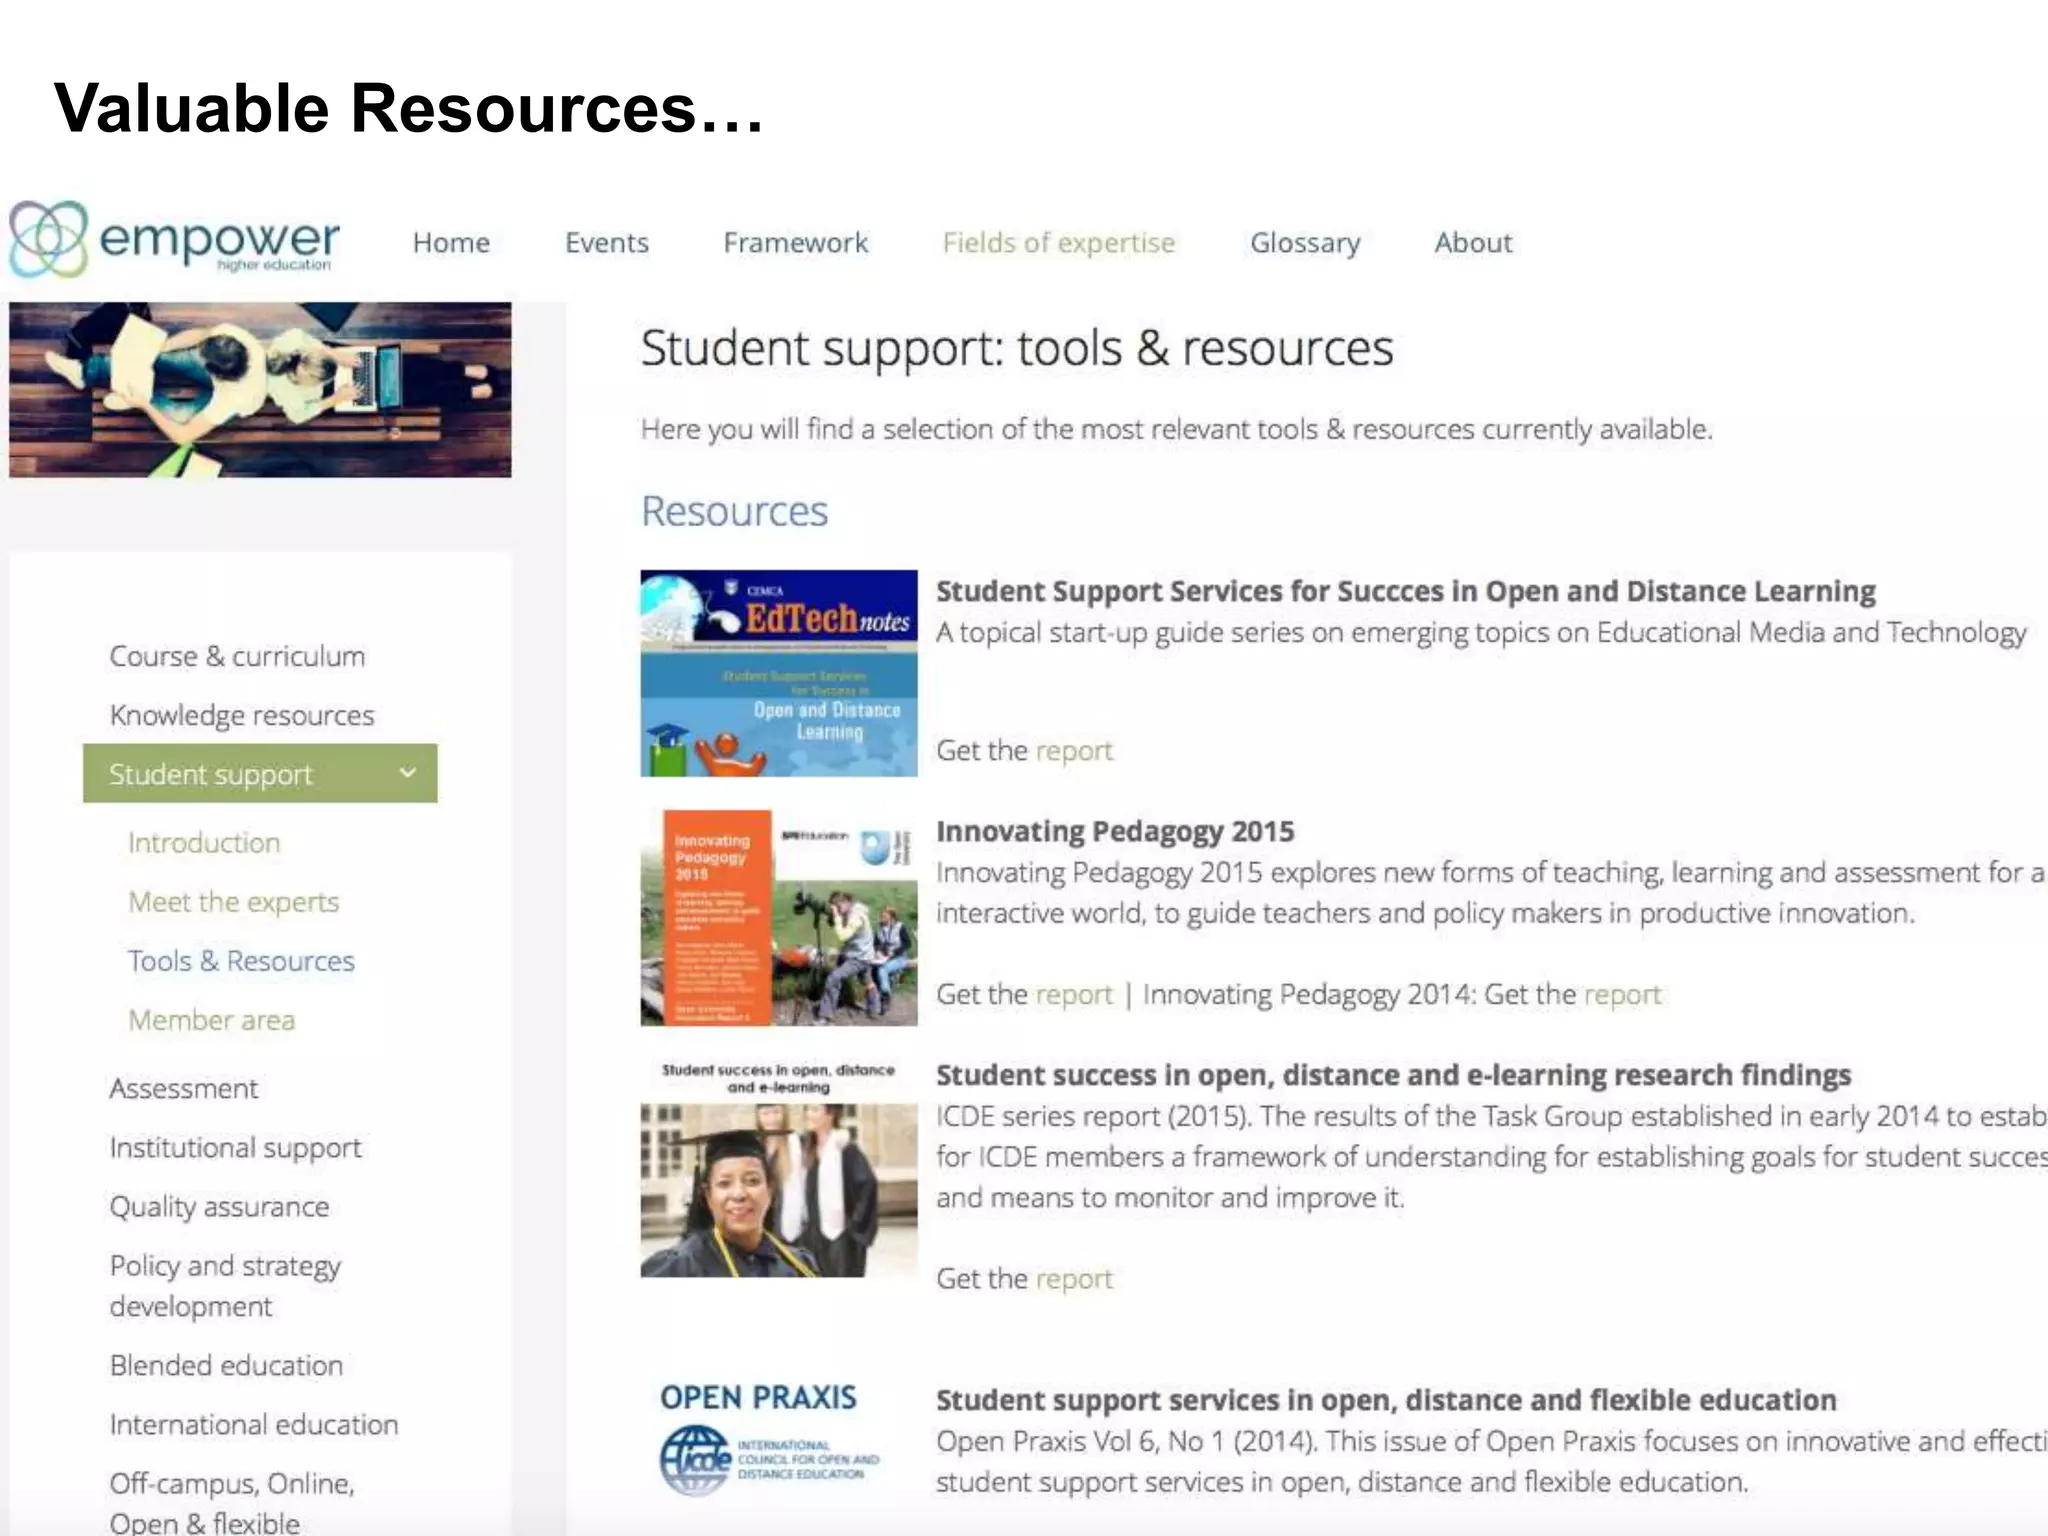Open Assessment in sidebar
2048x1536 pixels.
click(x=184, y=1088)
